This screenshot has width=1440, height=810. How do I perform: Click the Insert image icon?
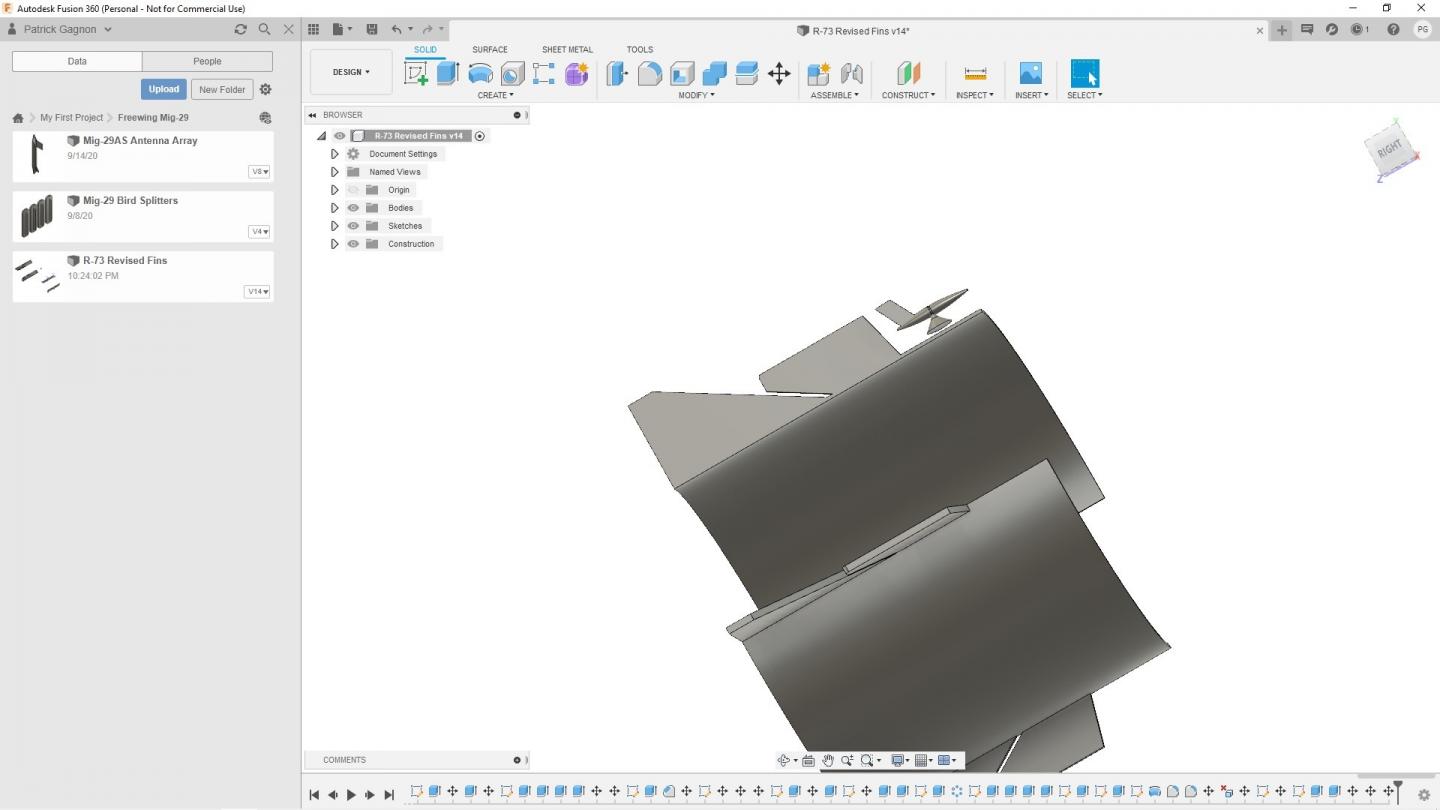point(1030,73)
